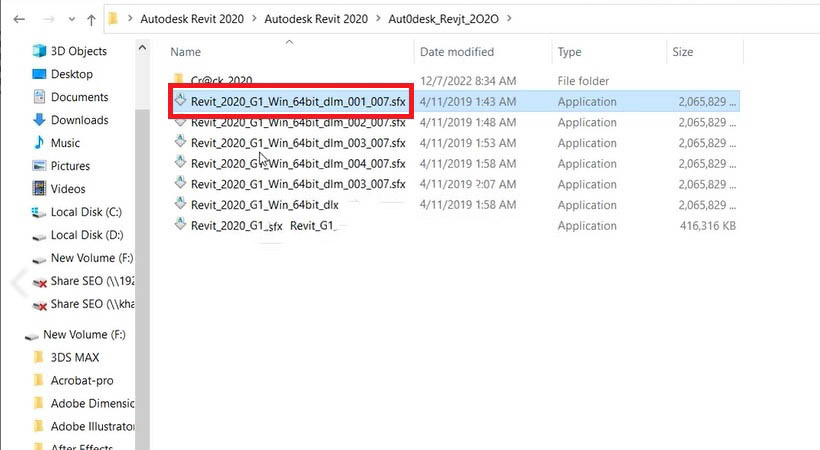Open Downloads with the blue arrow icon
Image resolution: width=820 pixels, height=450 pixels.
(x=39, y=120)
